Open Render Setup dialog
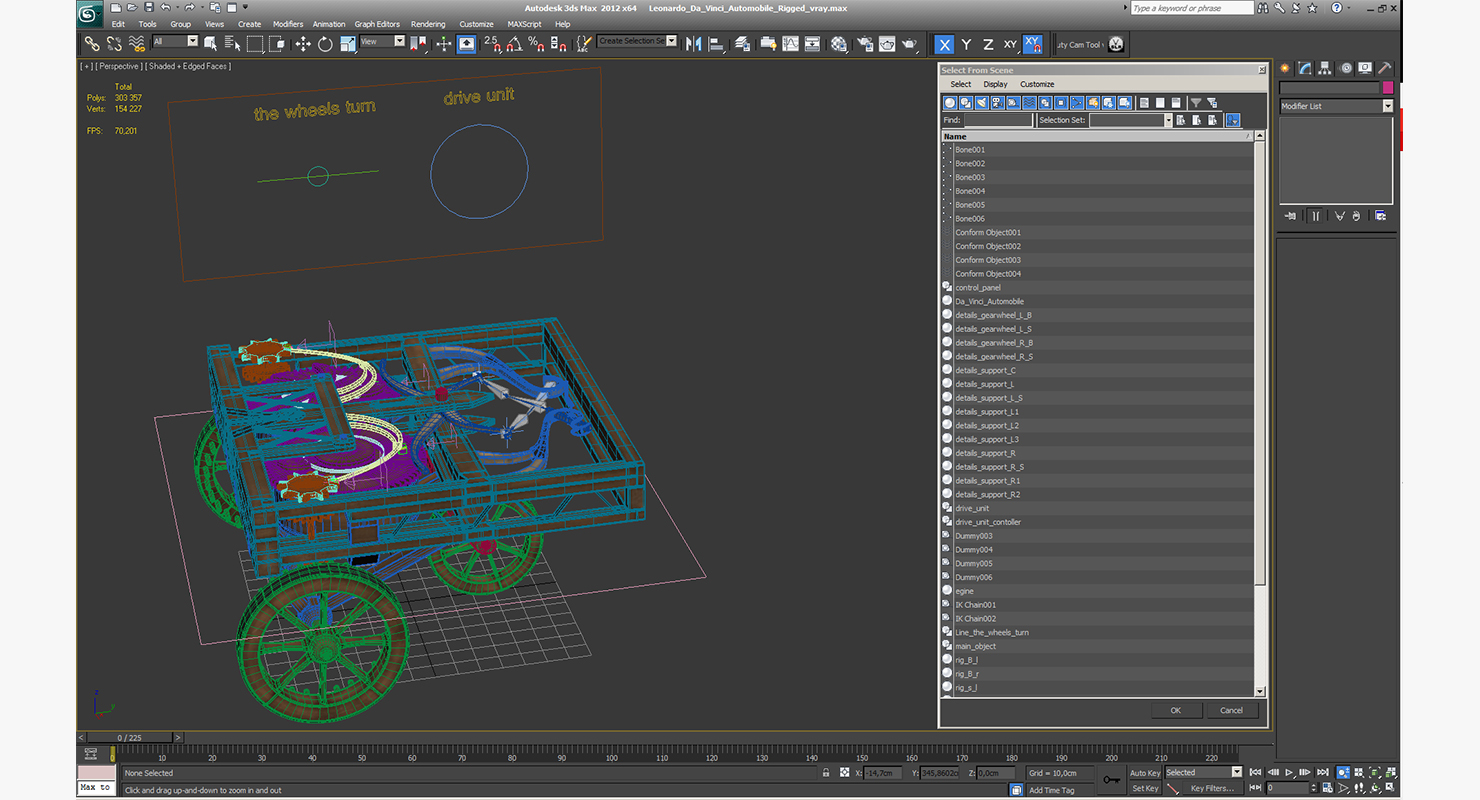The width and height of the screenshot is (1480, 800). (x=865, y=44)
